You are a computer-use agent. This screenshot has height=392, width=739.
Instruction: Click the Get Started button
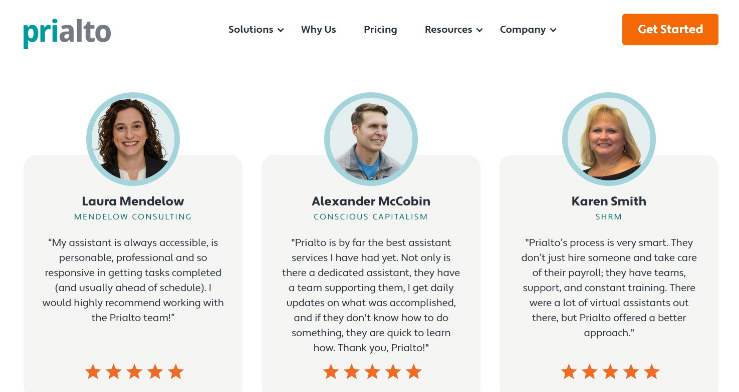coord(670,29)
